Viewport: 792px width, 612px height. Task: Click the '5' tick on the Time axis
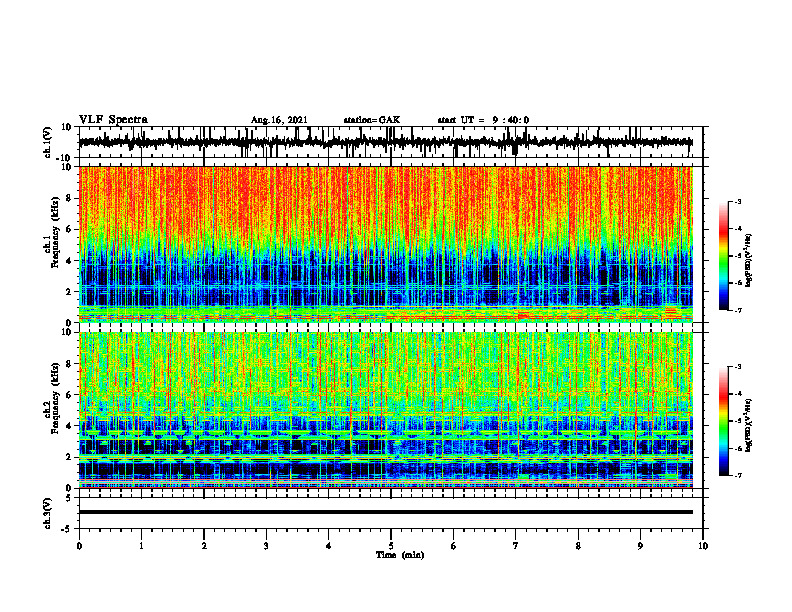pos(391,546)
